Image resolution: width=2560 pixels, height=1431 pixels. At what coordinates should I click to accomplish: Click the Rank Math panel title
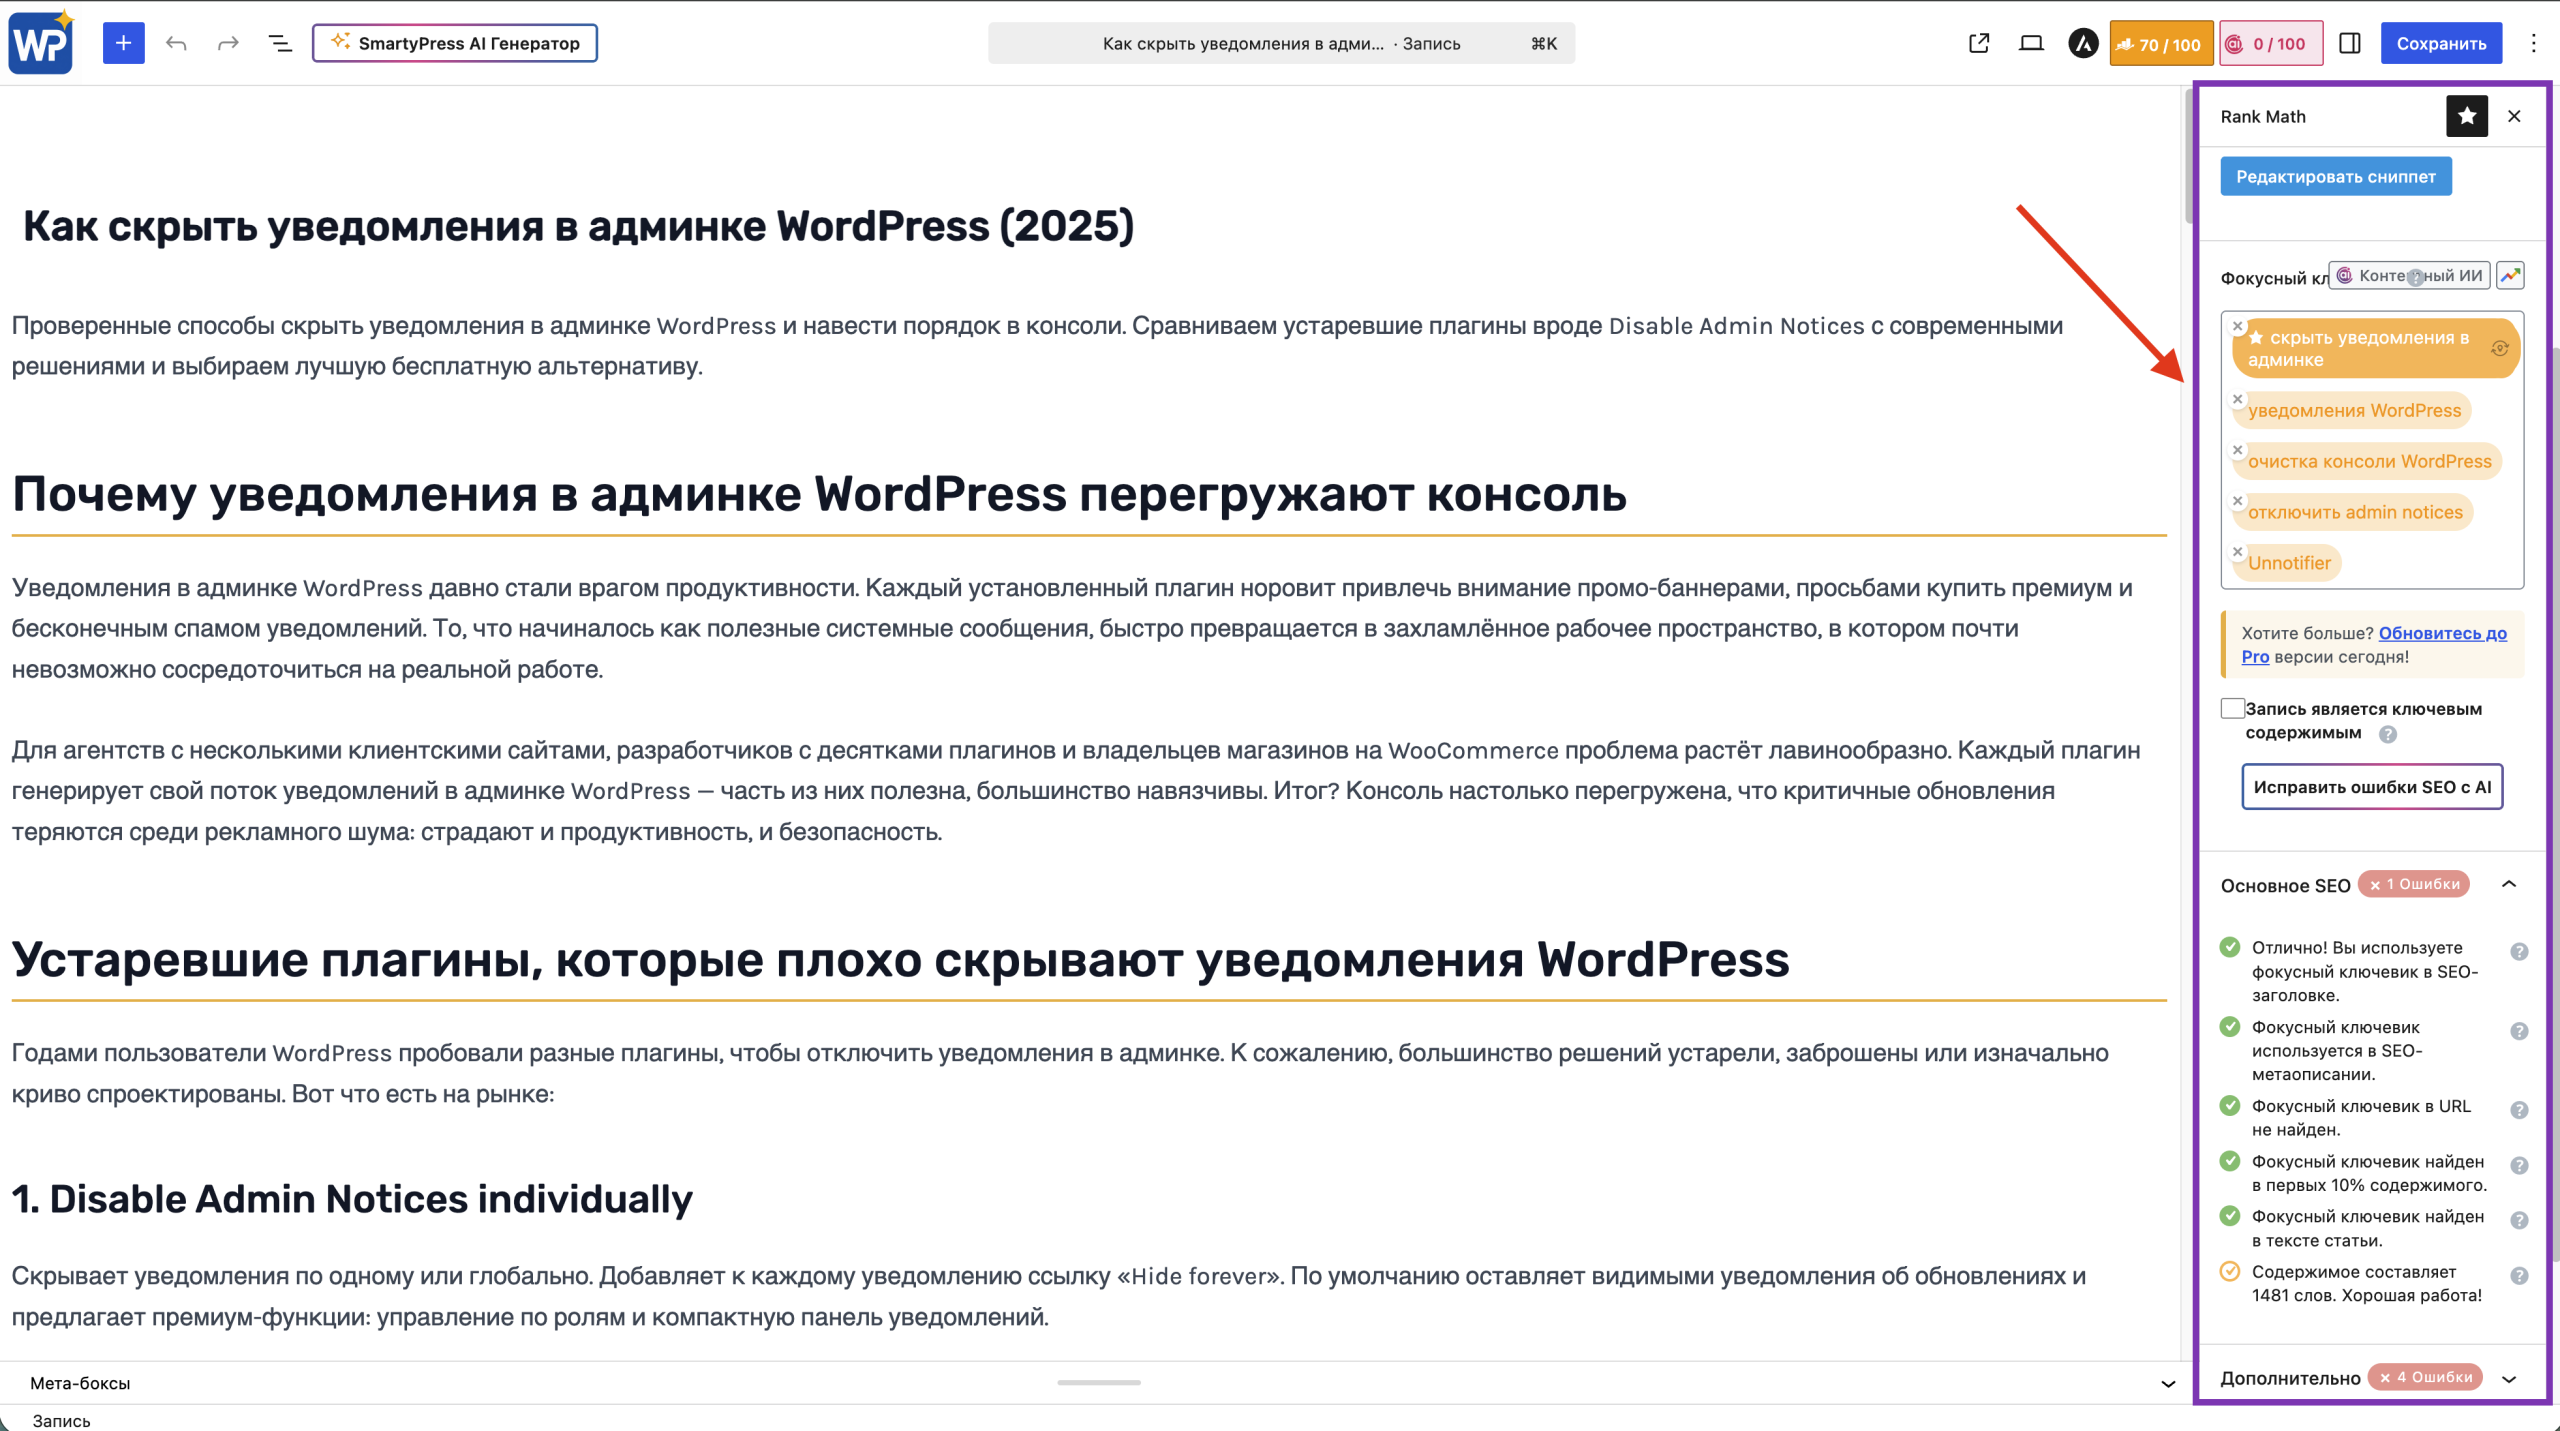pos(2263,116)
